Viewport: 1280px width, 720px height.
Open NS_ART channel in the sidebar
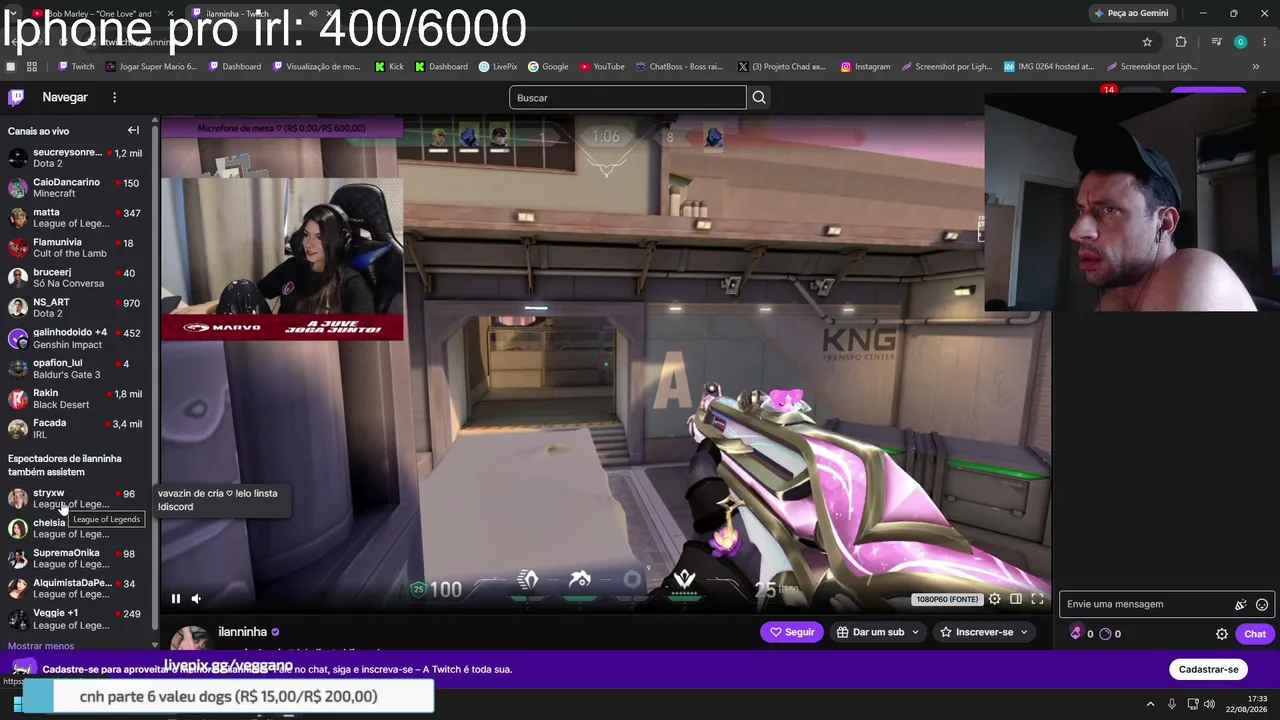75,308
